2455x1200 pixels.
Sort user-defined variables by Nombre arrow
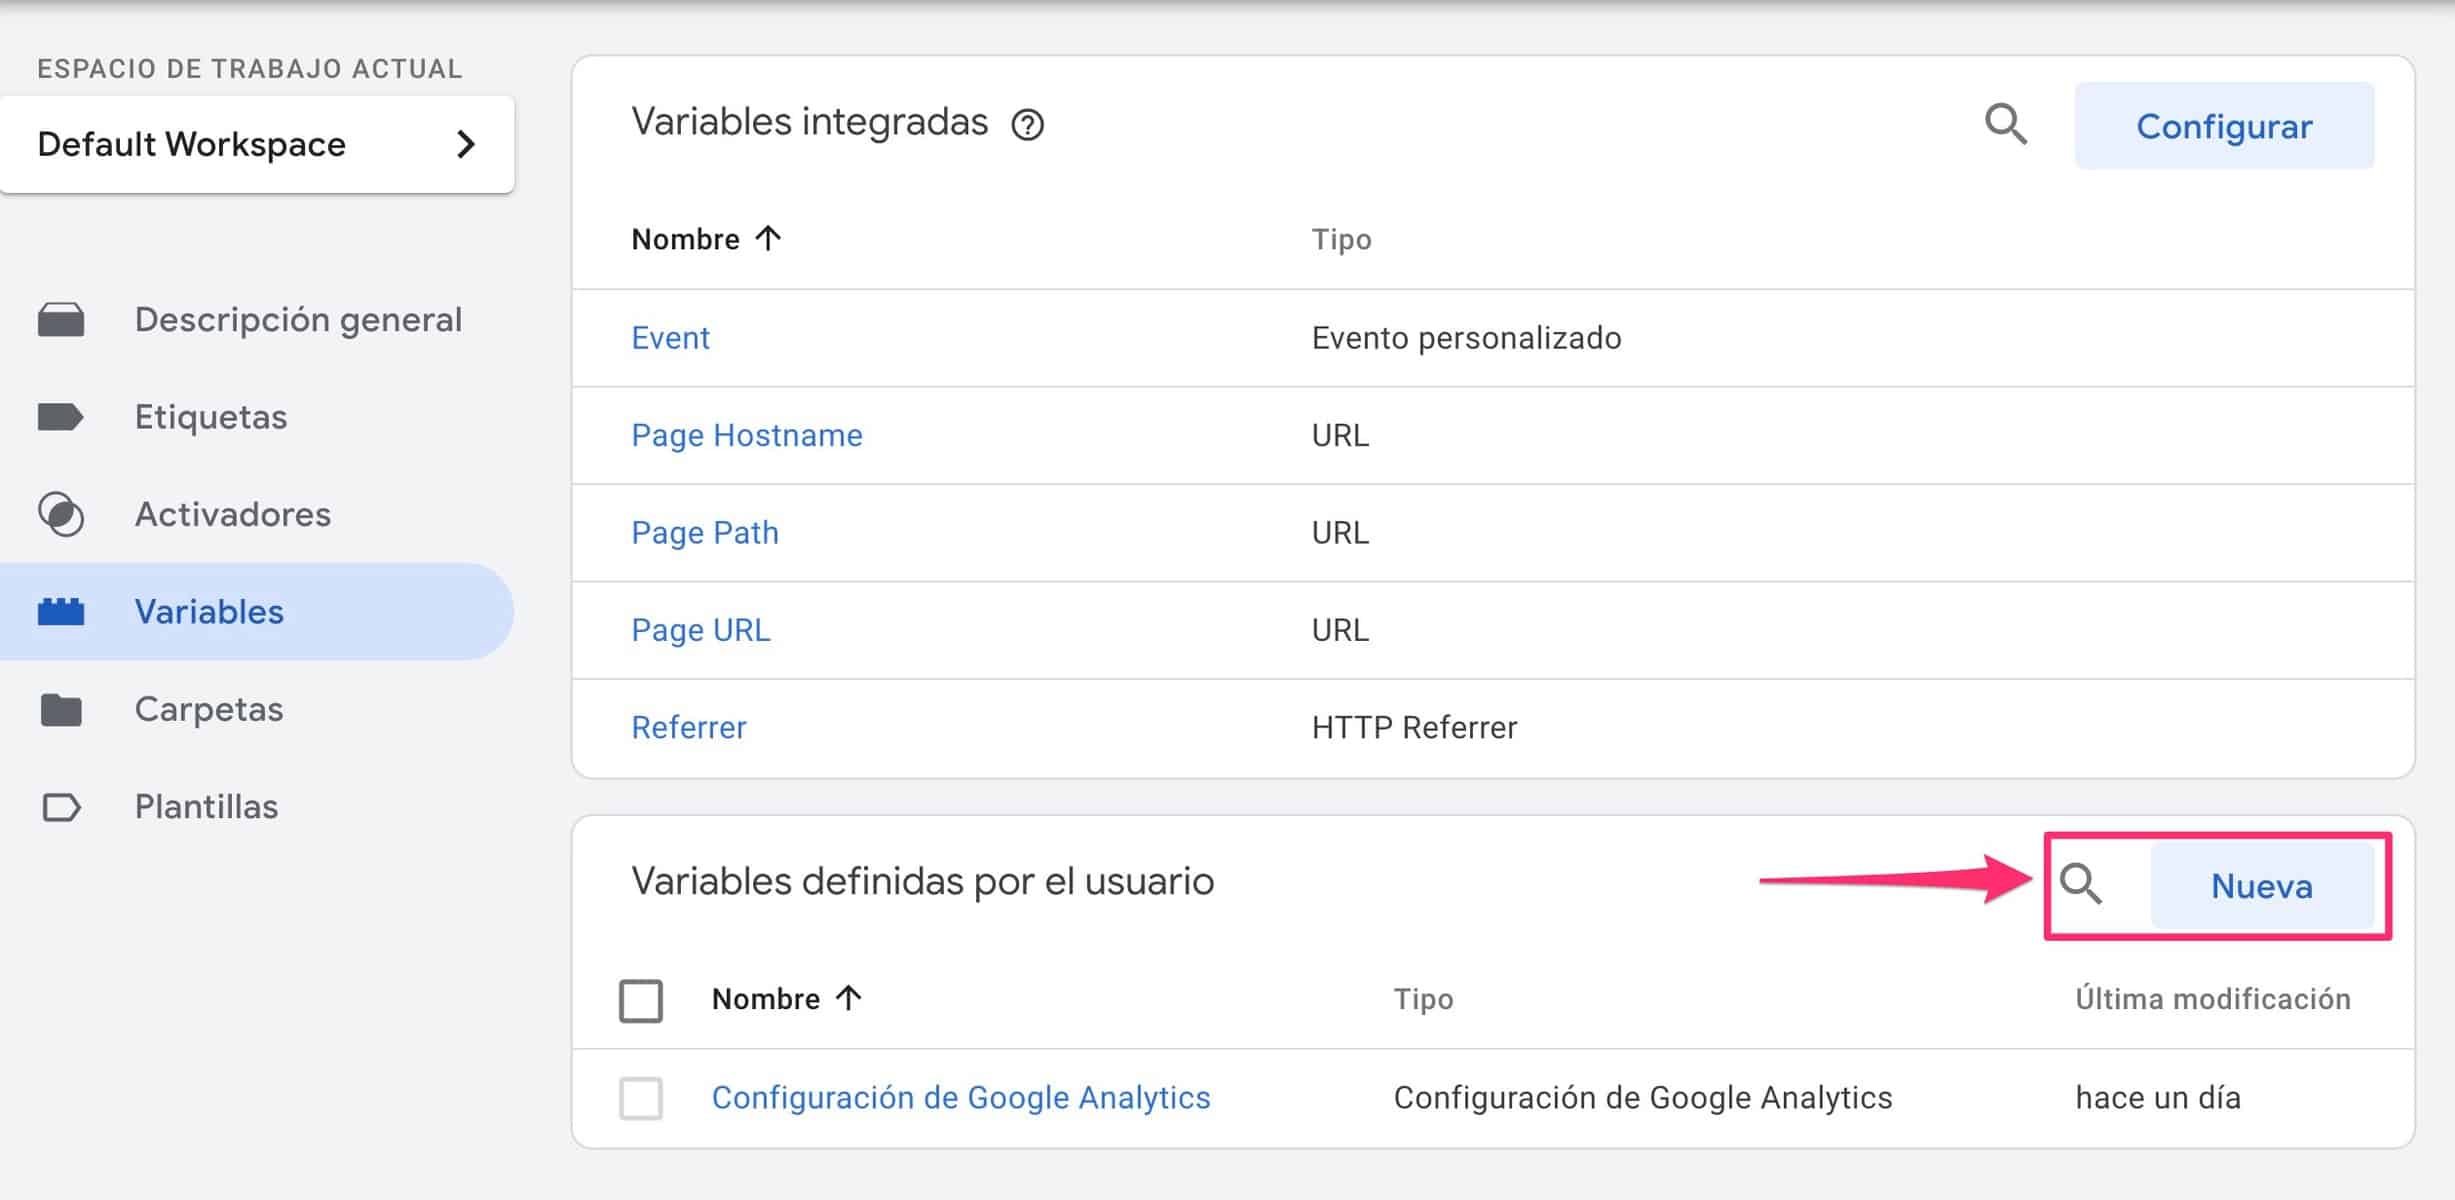pyautogui.click(x=848, y=998)
